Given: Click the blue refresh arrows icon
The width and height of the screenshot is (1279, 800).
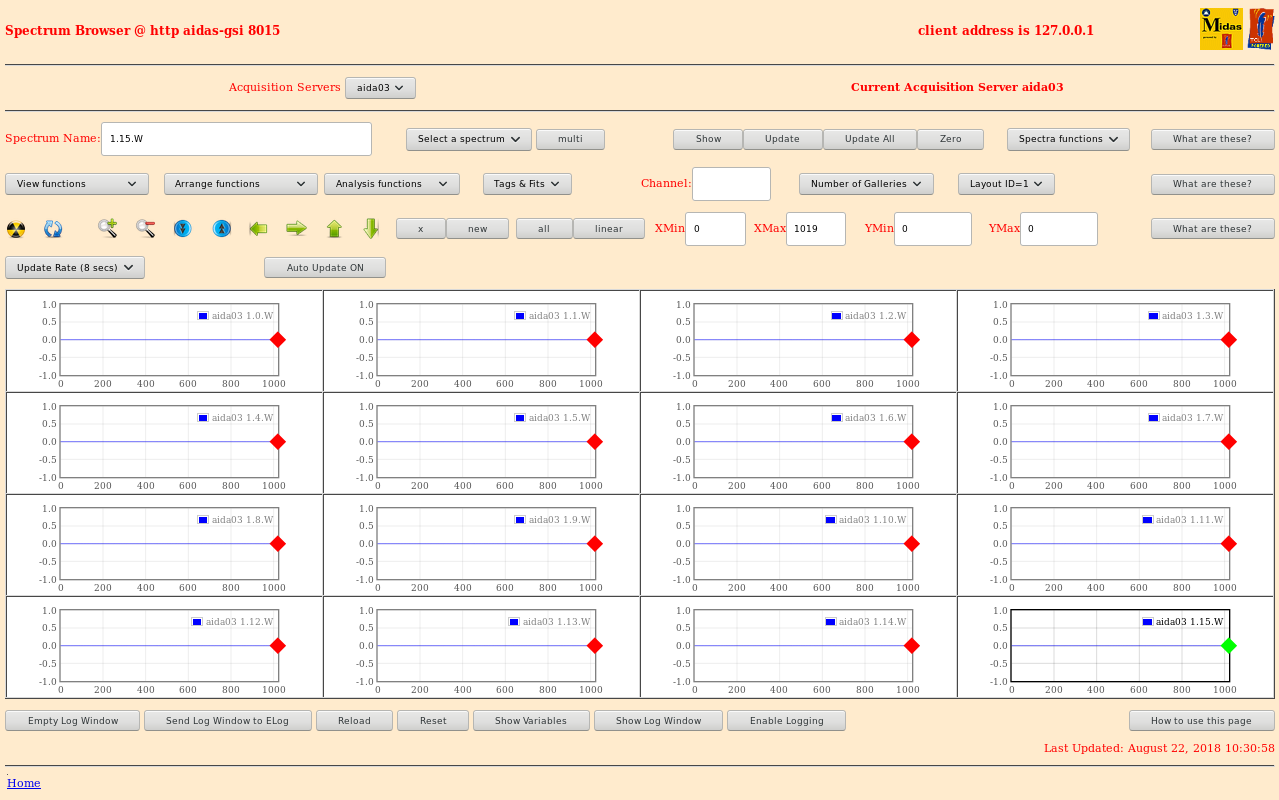Looking at the screenshot, I should coord(53,229).
